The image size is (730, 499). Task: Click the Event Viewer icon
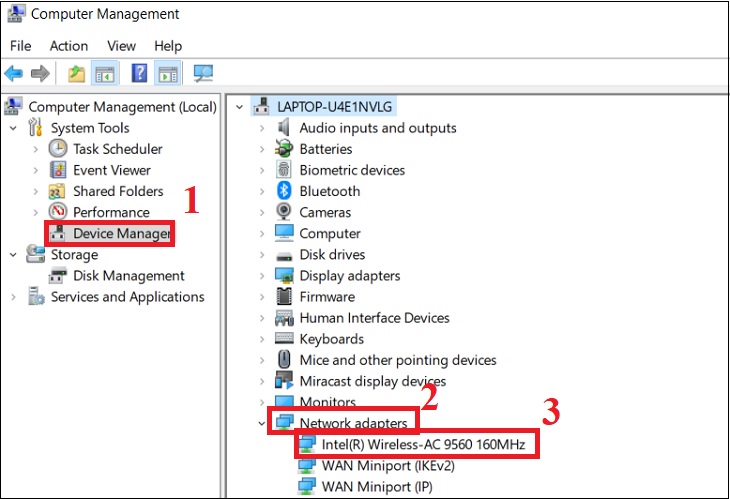(58, 170)
